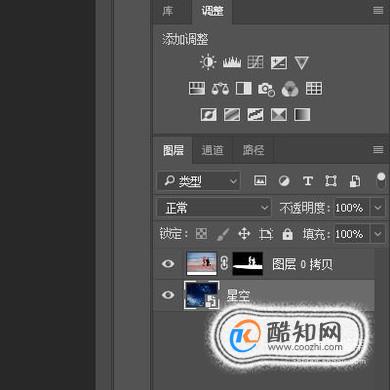Filter layers by type text layers
Viewport: 390px width, 390px height.
coord(307,181)
